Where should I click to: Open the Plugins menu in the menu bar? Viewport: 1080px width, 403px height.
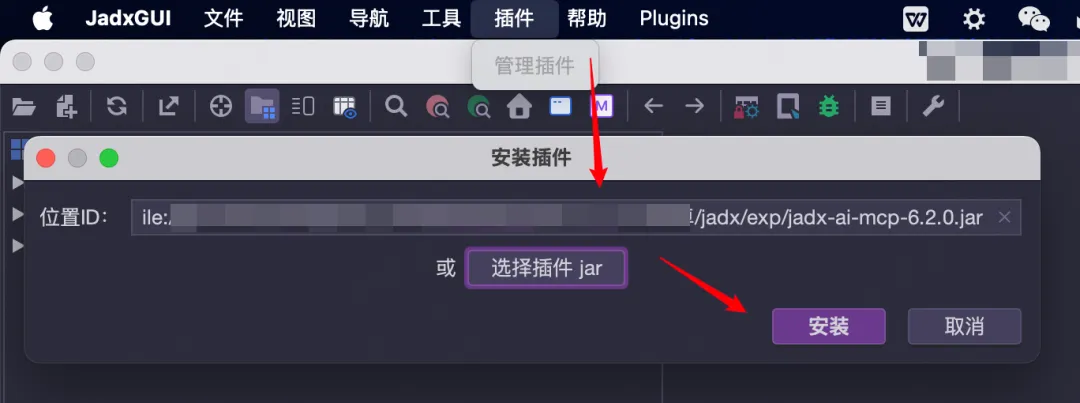pos(674,19)
